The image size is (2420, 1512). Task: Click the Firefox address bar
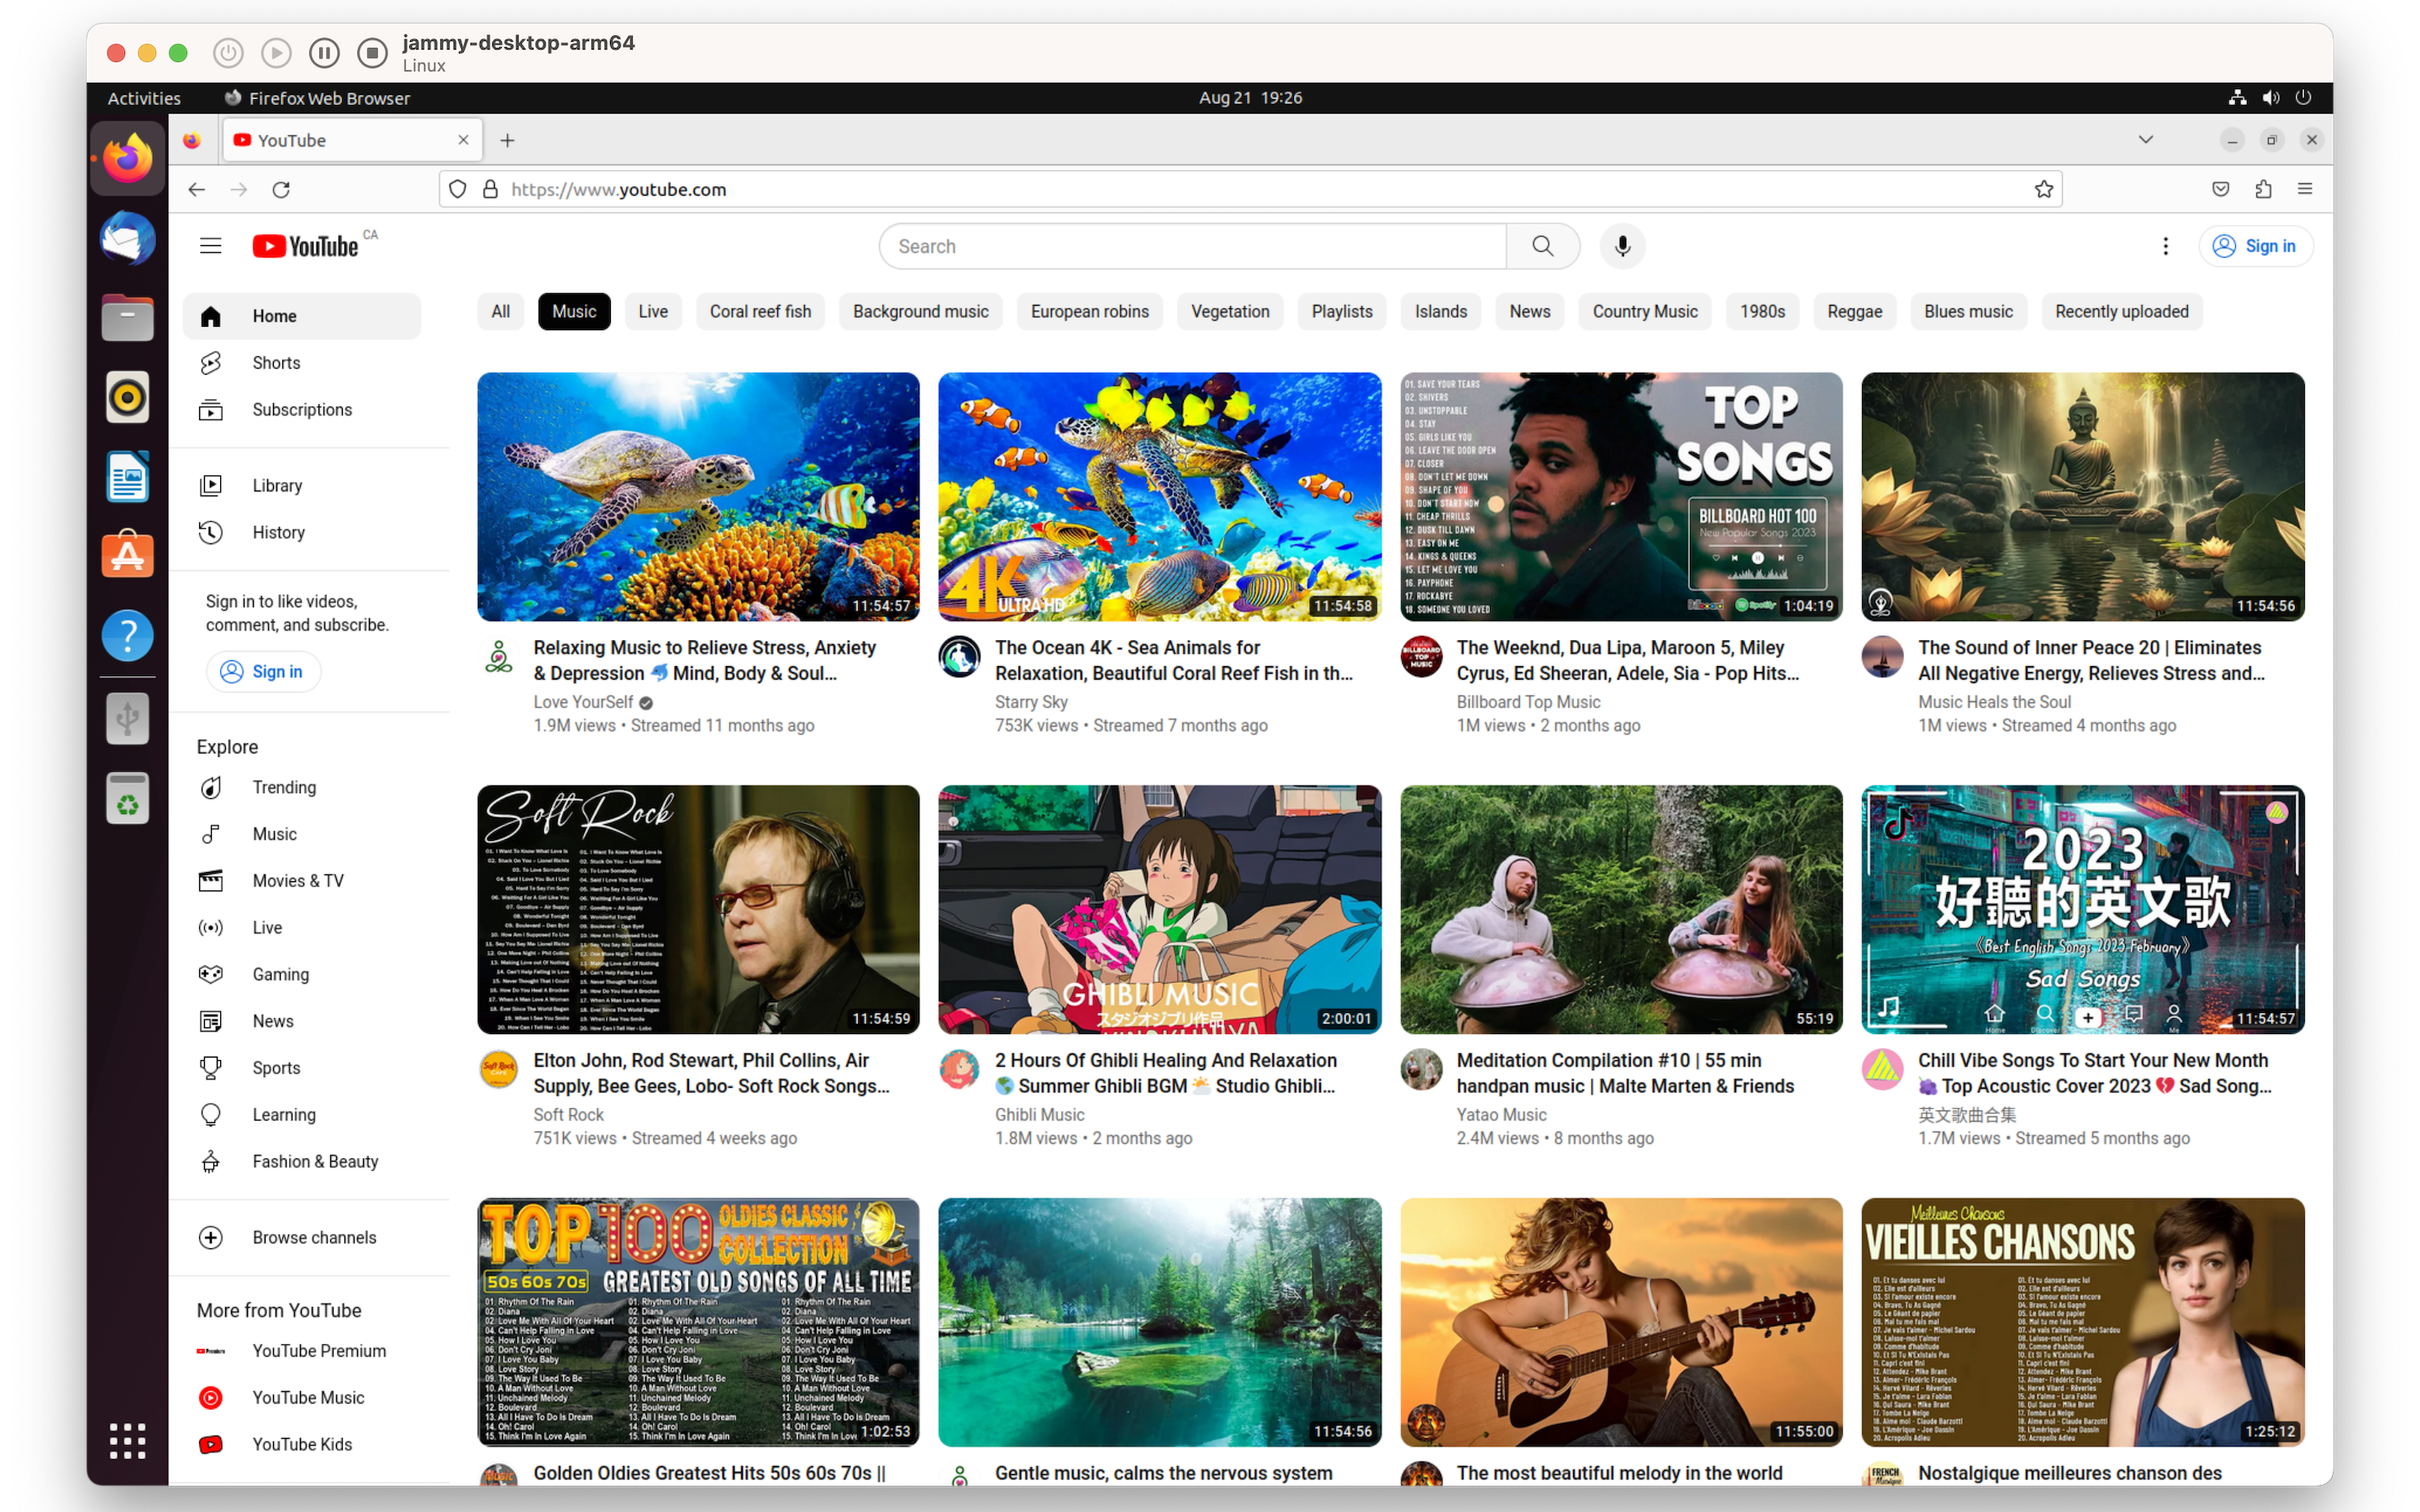pos(1250,189)
